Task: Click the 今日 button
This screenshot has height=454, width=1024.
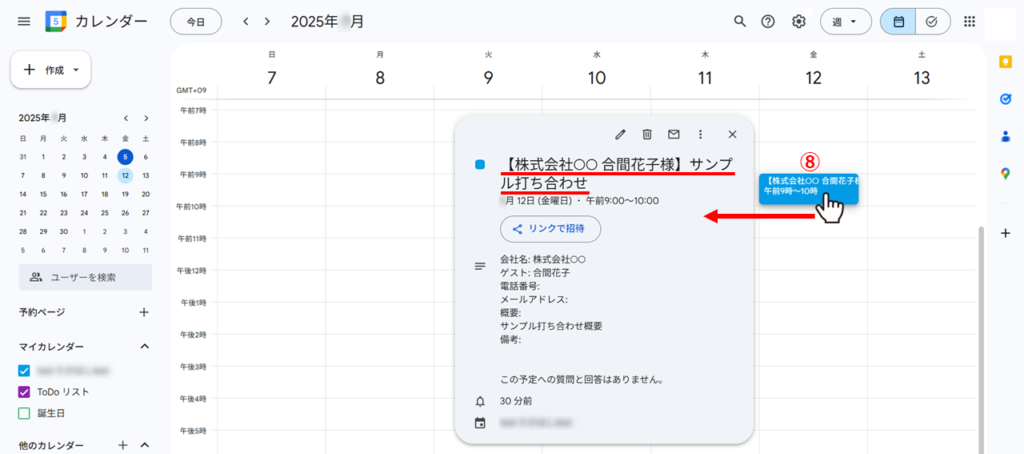Action: (x=196, y=21)
